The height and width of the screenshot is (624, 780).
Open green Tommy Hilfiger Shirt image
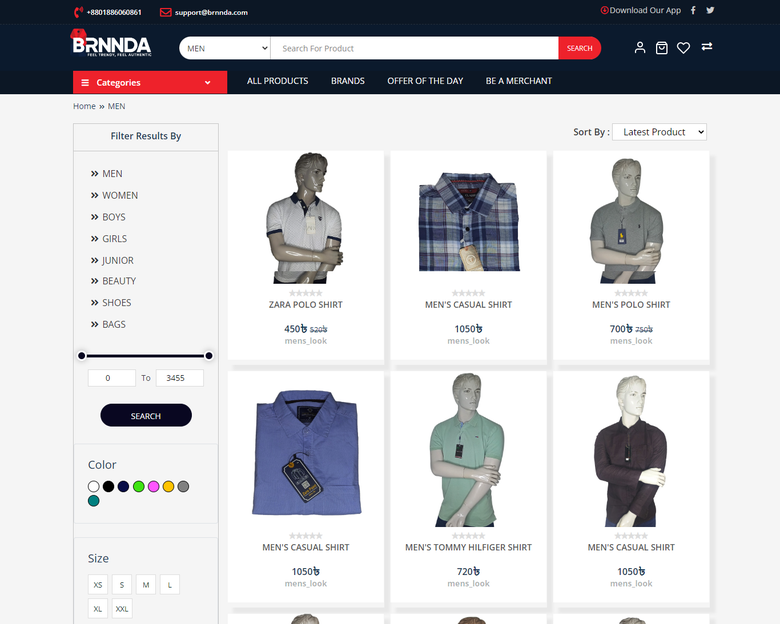(x=468, y=450)
